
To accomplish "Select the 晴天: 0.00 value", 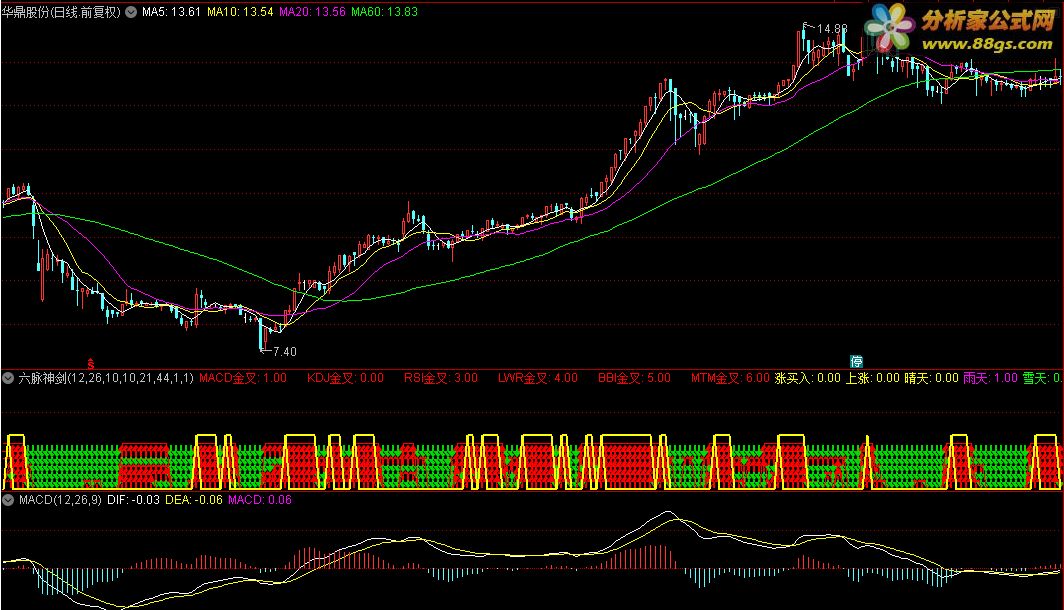I will [931, 378].
